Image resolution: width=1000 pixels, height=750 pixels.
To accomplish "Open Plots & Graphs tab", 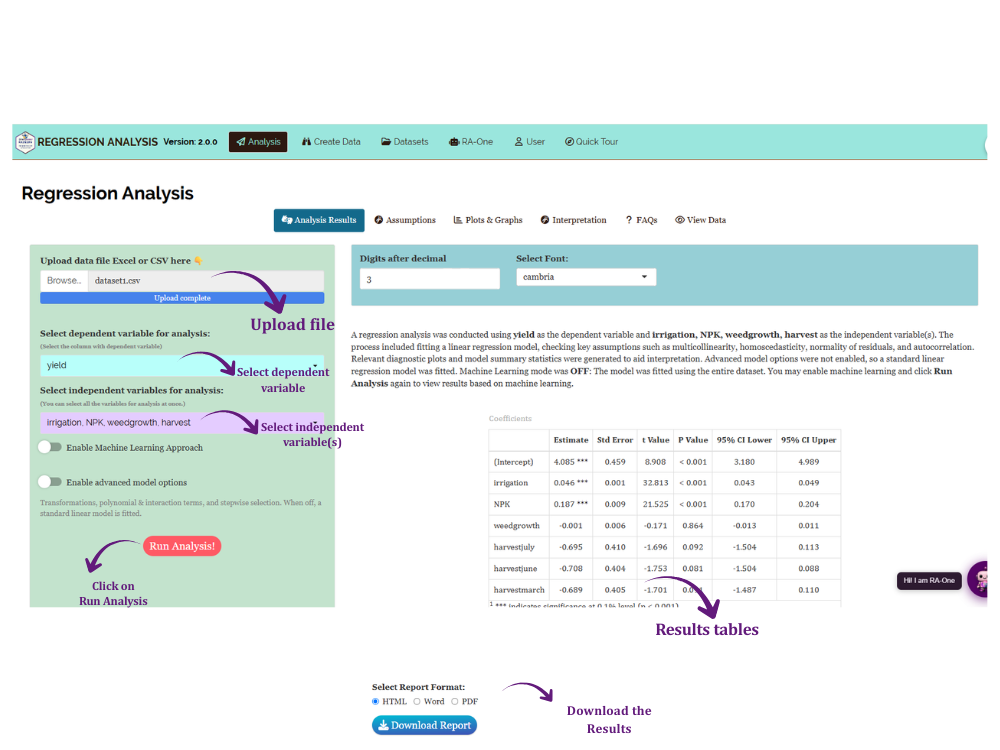I will click(x=488, y=220).
